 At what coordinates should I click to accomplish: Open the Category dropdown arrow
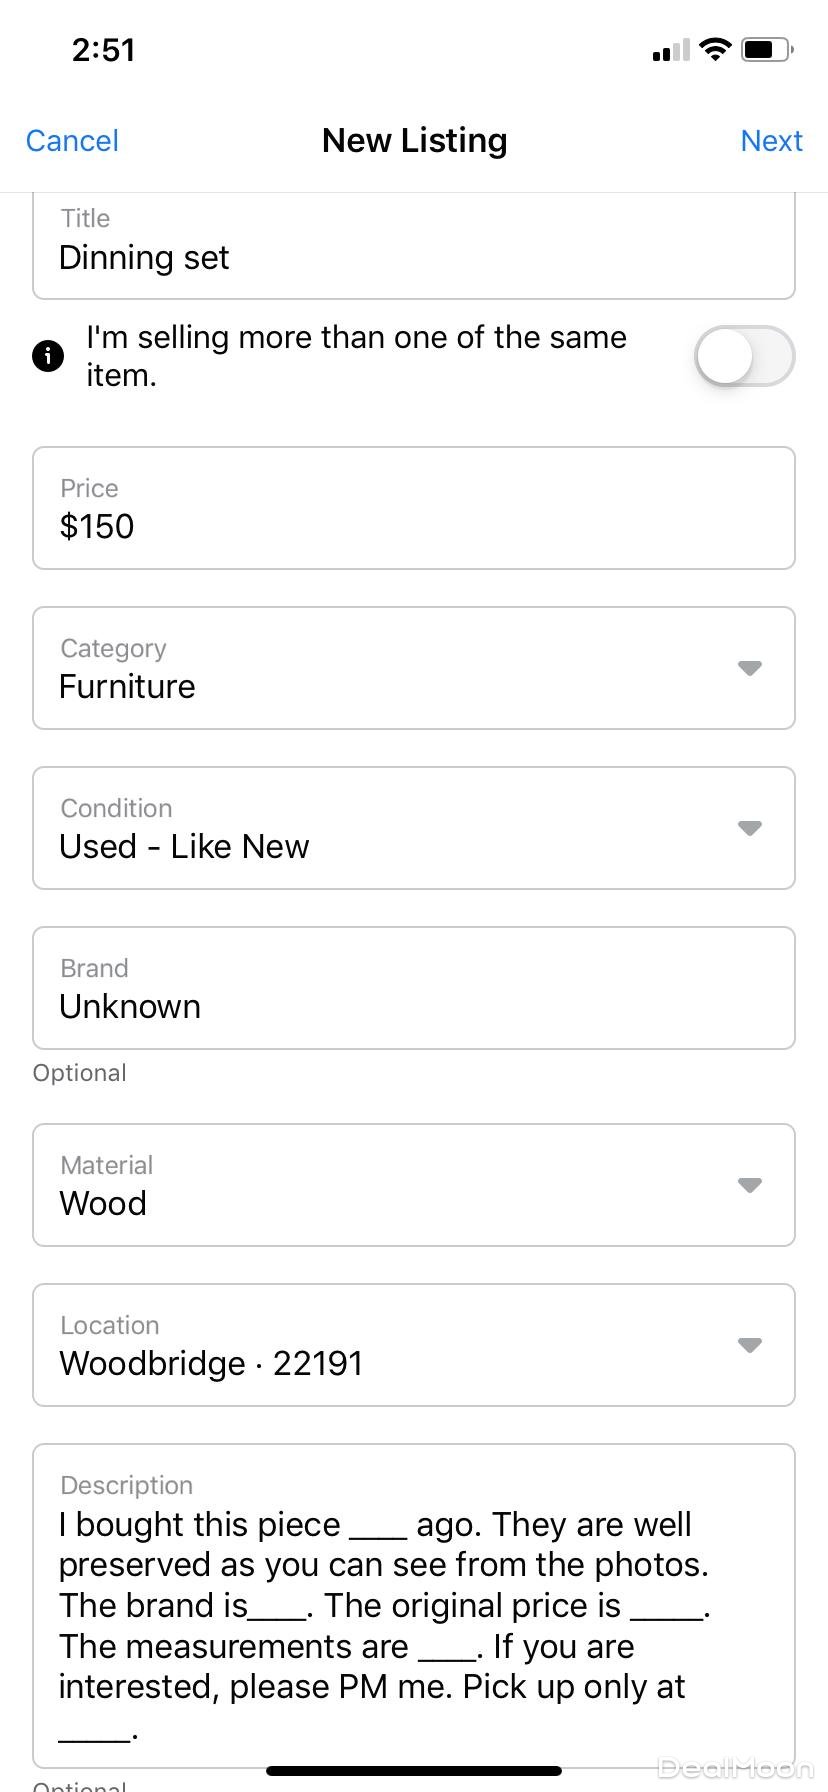[x=750, y=668]
